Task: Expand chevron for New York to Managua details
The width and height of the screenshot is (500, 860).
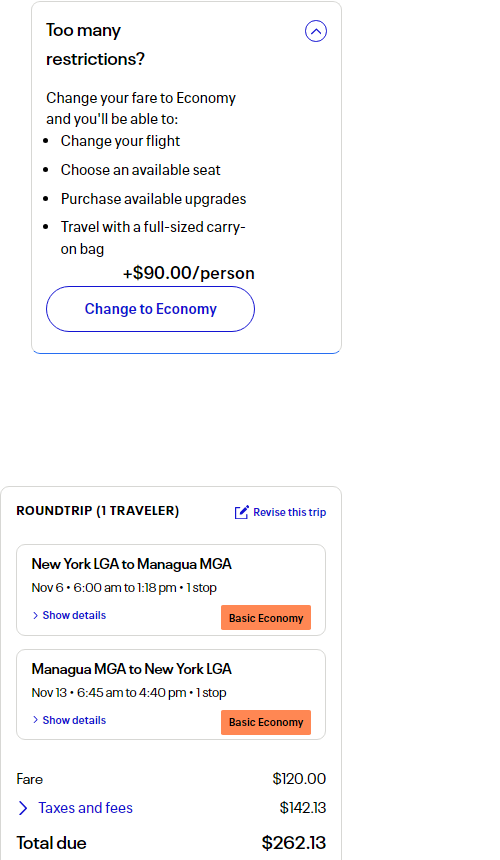Action: tap(36, 615)
